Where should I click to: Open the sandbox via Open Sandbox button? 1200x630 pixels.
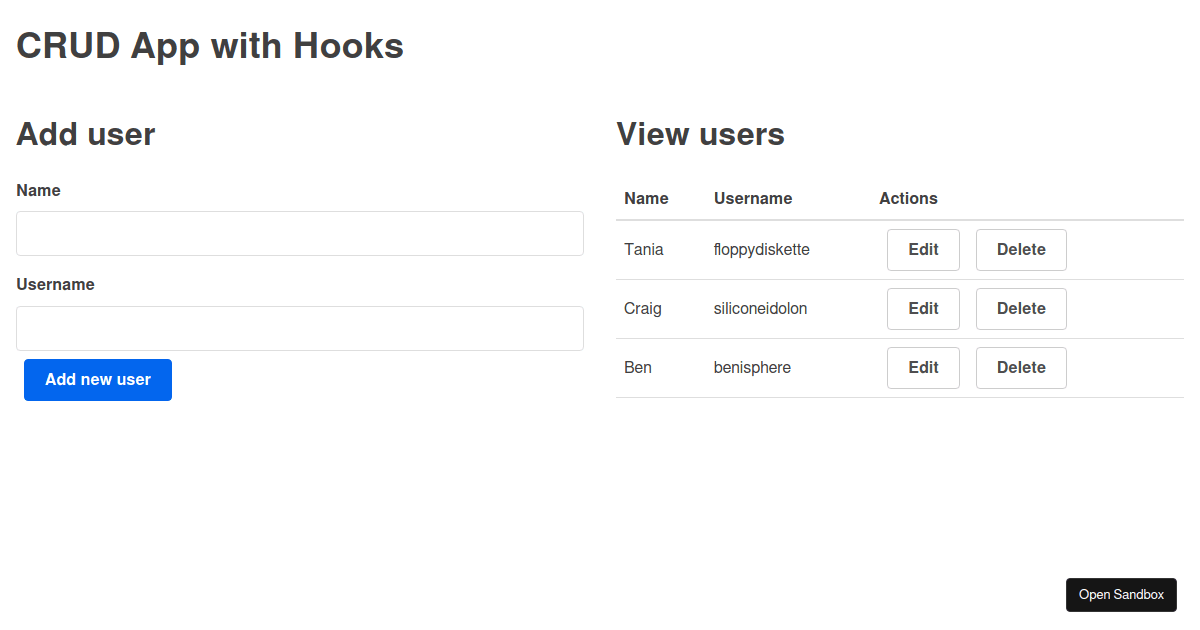(x=1121, y=594)
